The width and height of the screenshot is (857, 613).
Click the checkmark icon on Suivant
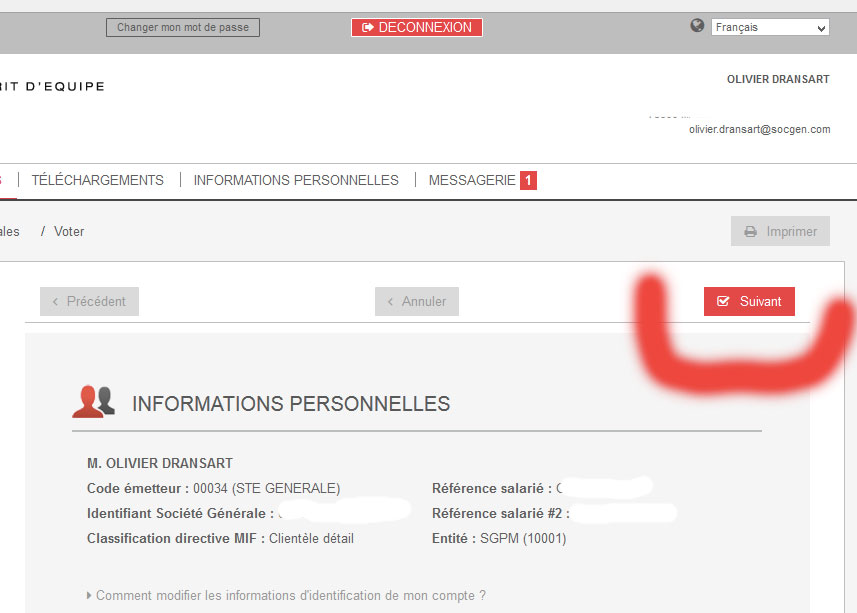(723, 302)
